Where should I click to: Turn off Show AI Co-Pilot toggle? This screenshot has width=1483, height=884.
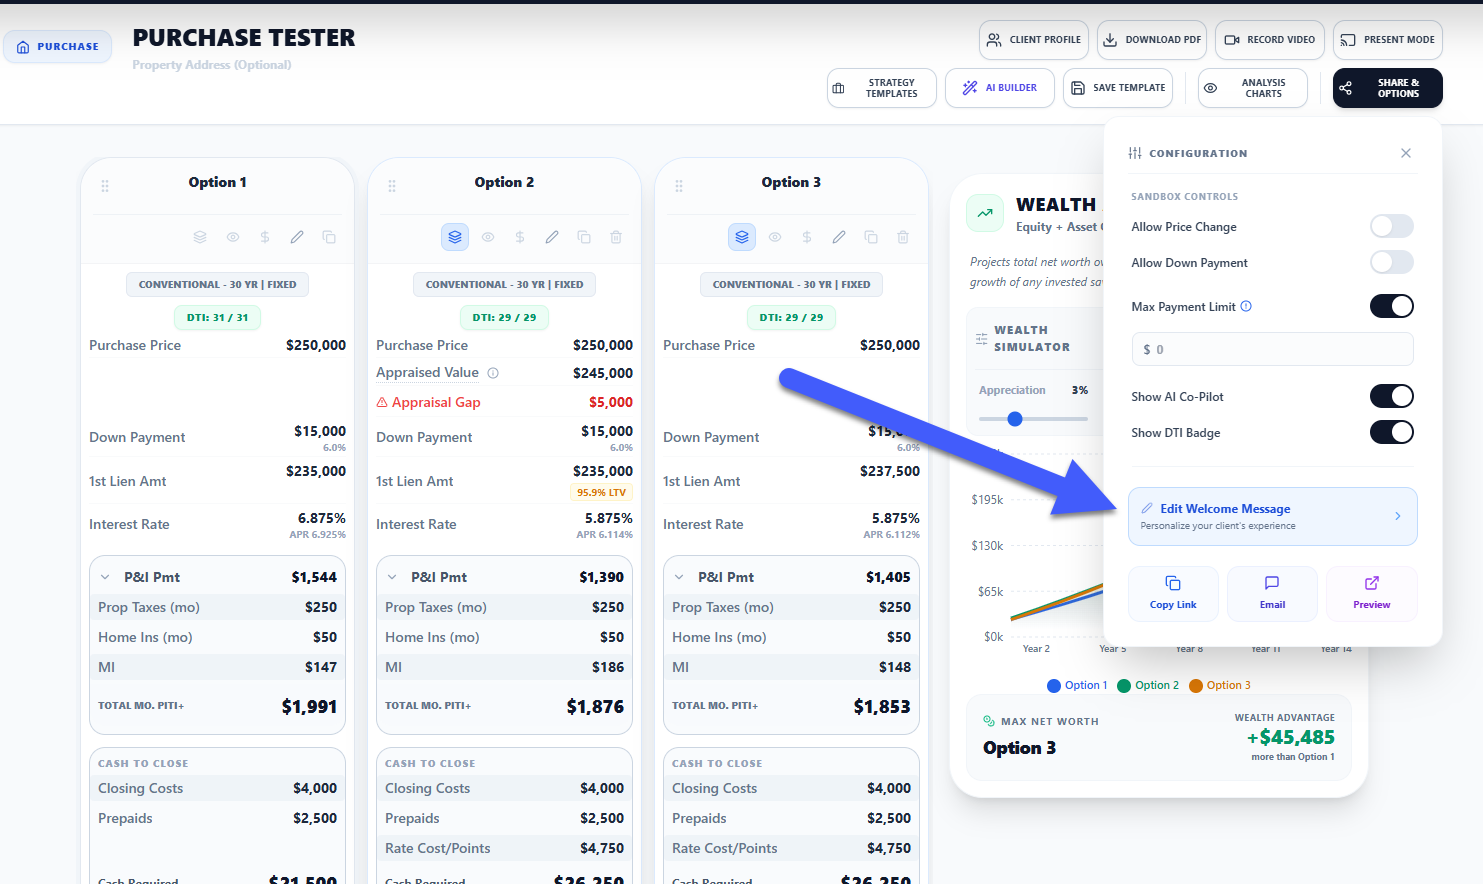coord(1392,396)
